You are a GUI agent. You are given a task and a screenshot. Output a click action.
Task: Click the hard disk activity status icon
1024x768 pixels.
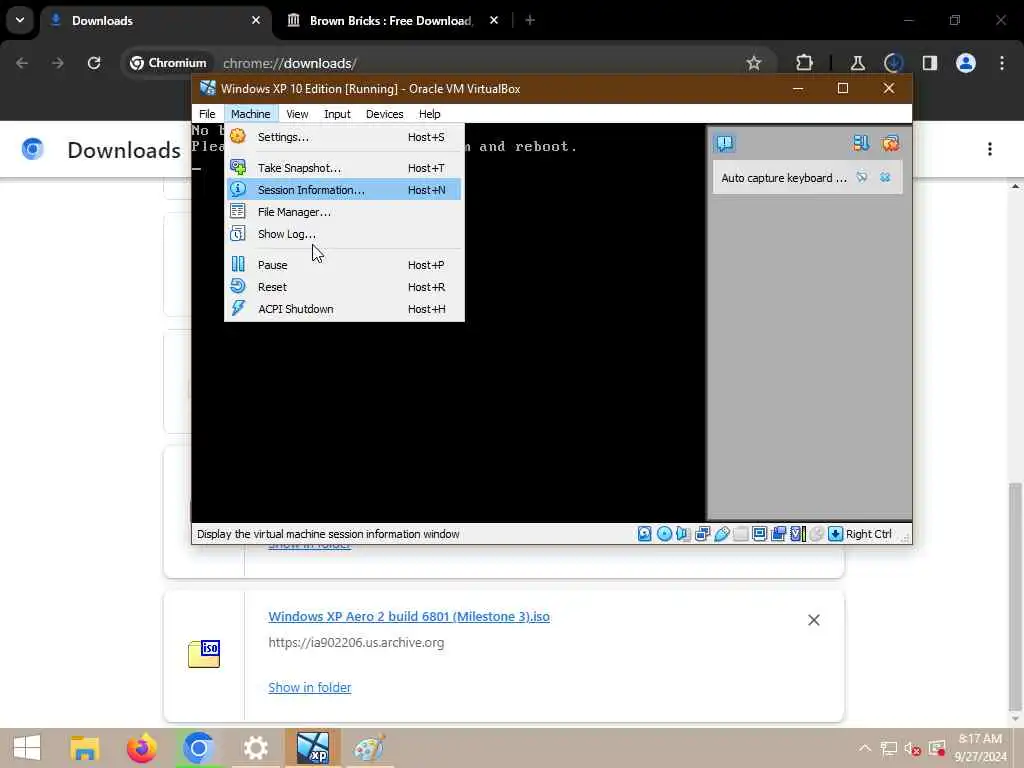(x=645, y=534)
